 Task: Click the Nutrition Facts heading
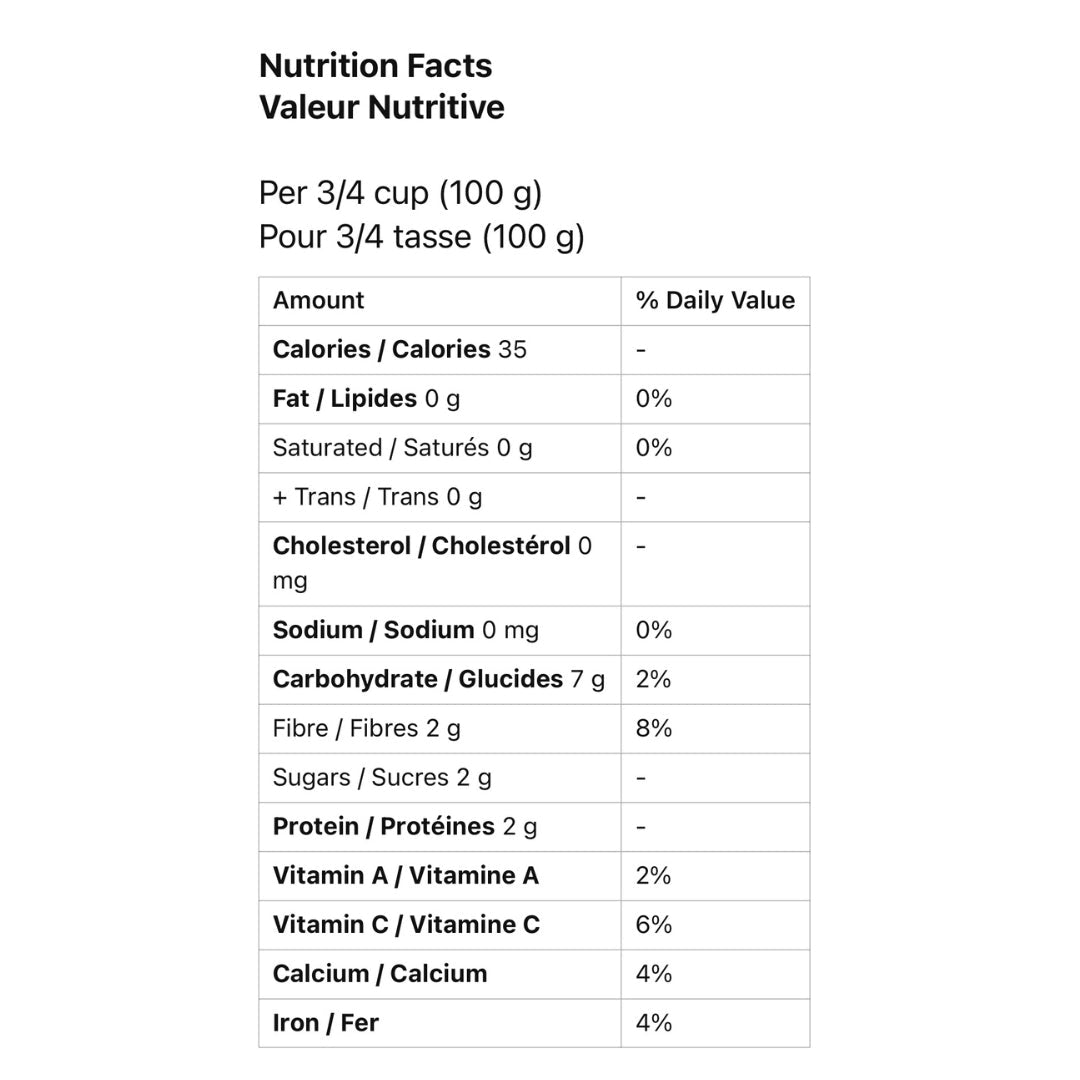point(375,66)
